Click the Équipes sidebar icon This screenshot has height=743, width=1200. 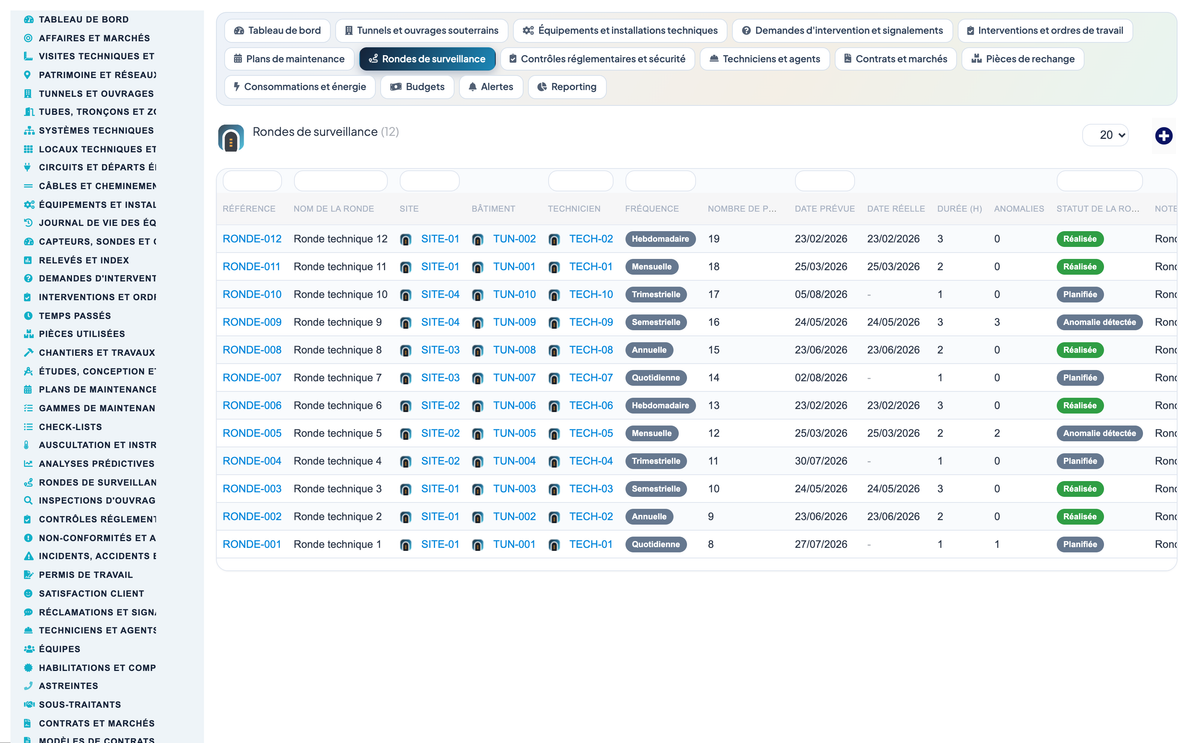coord(28,649)
